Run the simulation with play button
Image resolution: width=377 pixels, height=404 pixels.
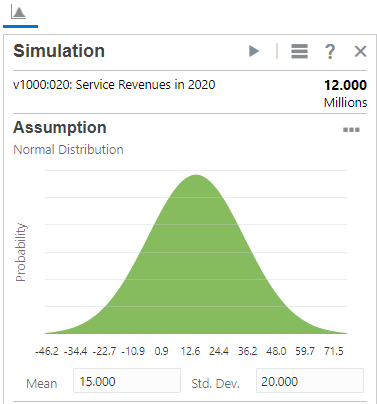point(254,51)
